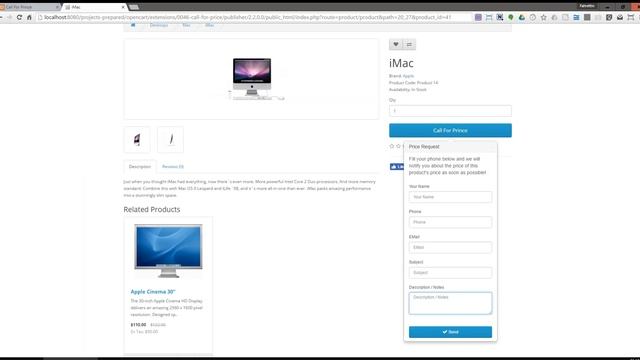Click the Call For Price button
The width and height of the screenshot is (640, 360).
click(x=450, y=130)
